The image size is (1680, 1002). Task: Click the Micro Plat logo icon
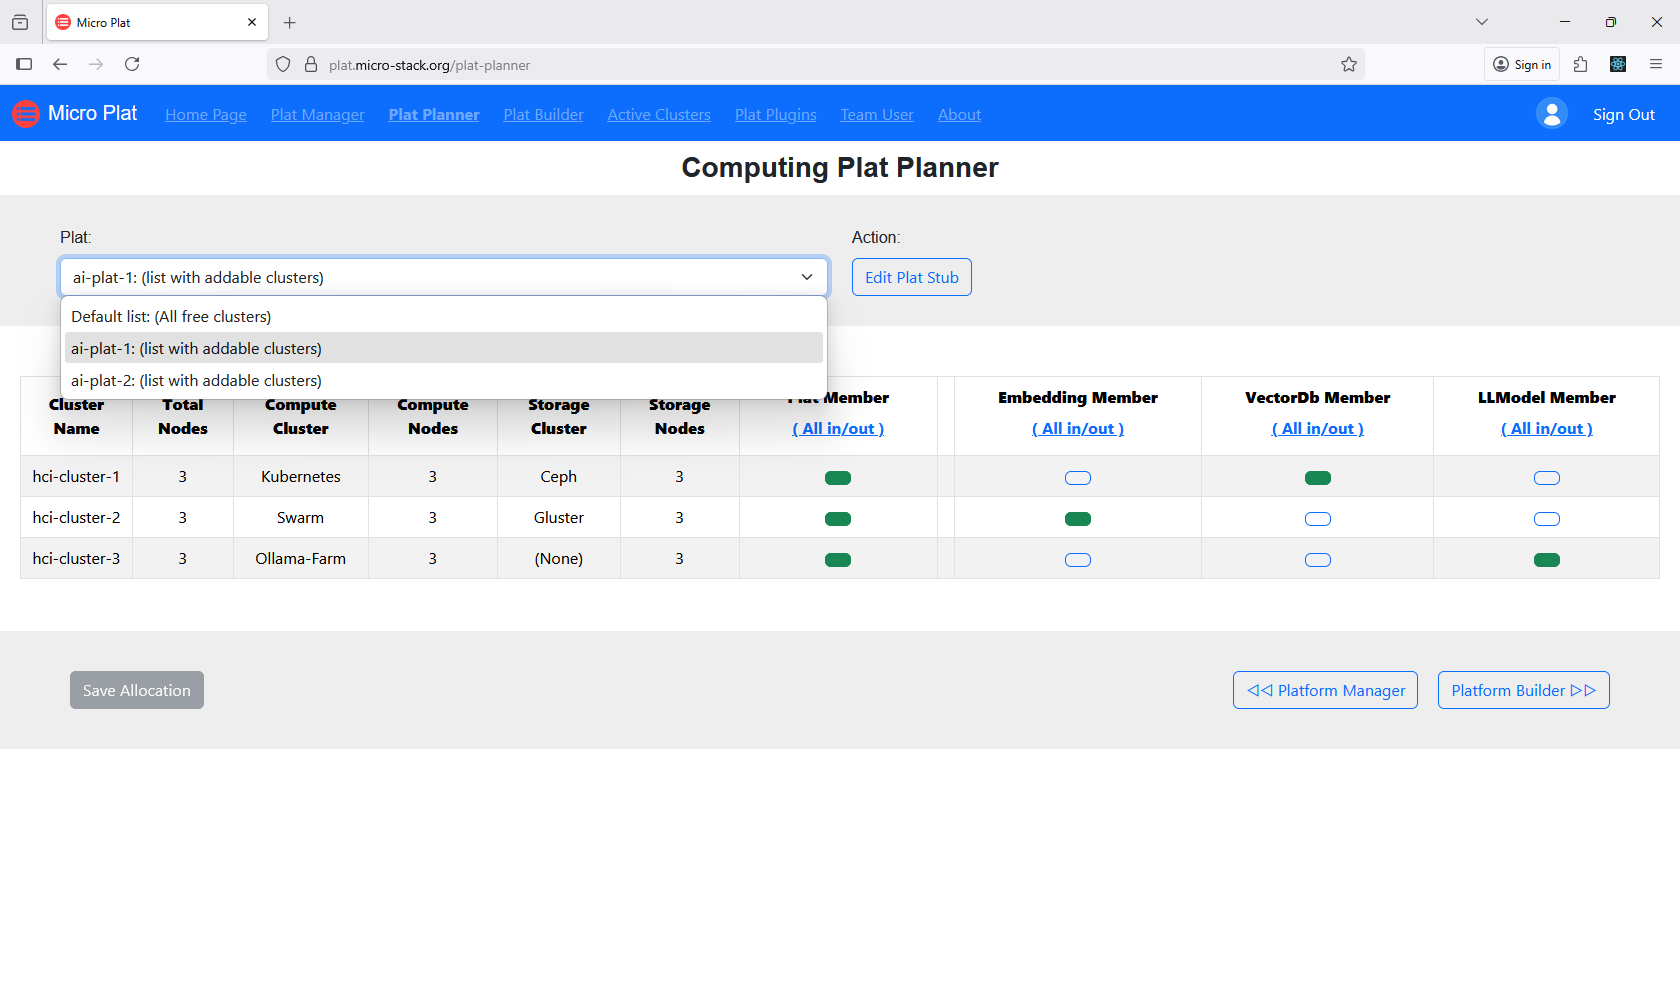click(x=25, y=113)
